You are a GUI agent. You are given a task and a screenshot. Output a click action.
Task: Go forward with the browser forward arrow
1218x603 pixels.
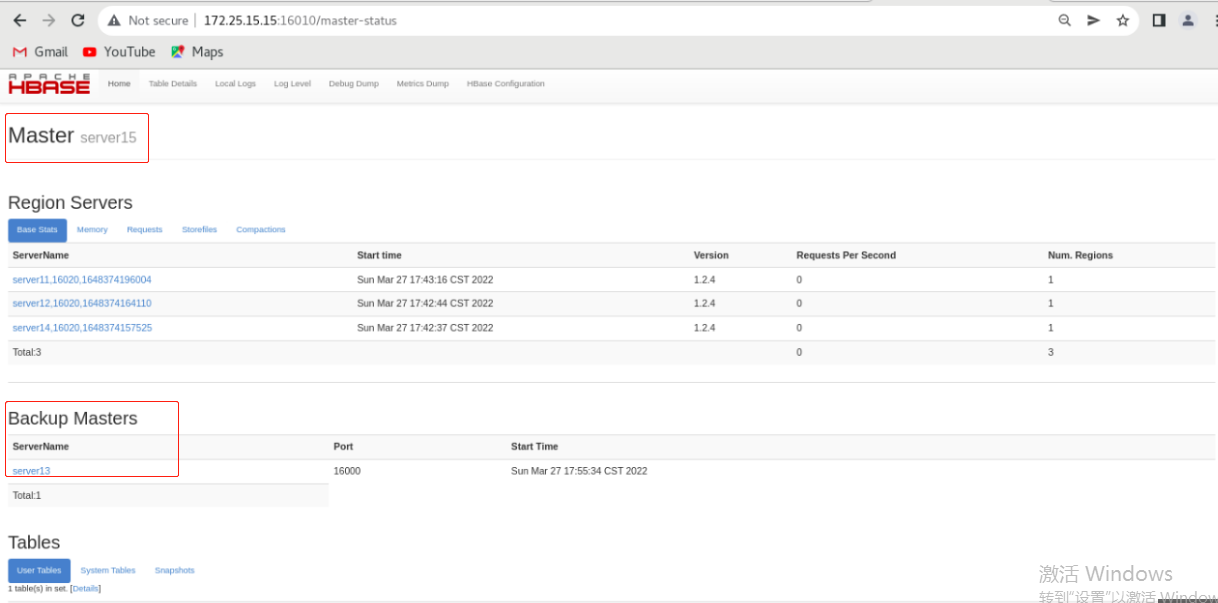[49, 20]
